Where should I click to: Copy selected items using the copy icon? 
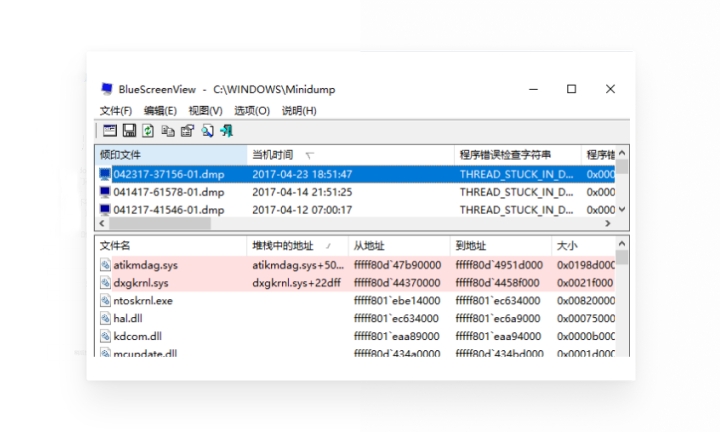(168, 131)
